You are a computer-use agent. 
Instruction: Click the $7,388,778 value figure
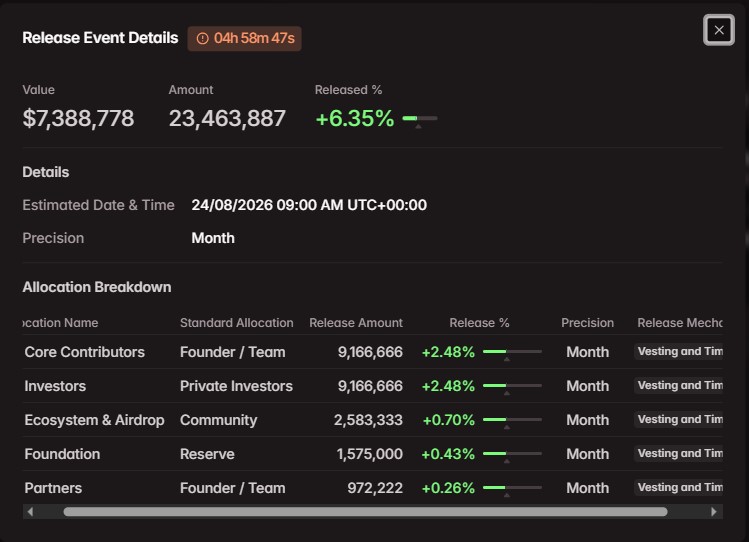pyautogui.click(x=78, y=118)
